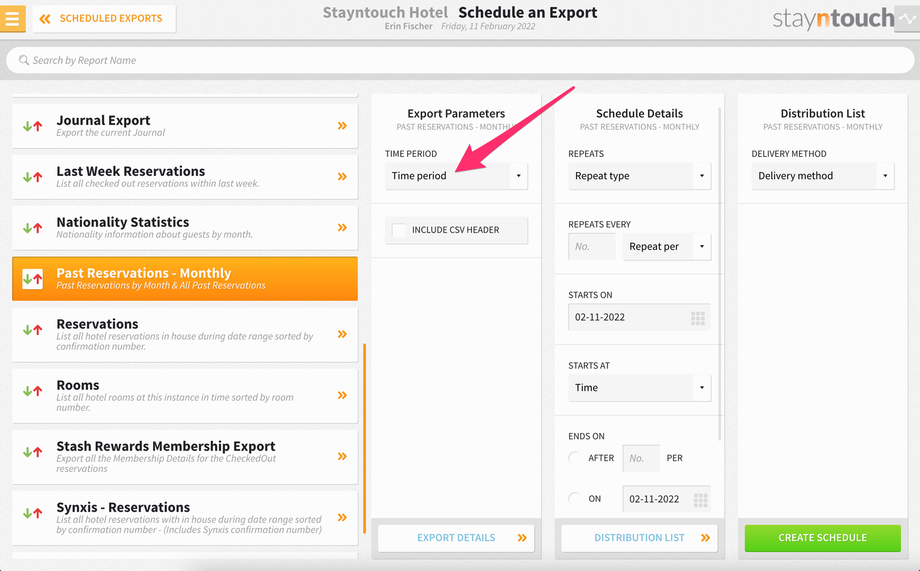Click the Schedule Details panel scrollbar

click(x=719, y=273)
